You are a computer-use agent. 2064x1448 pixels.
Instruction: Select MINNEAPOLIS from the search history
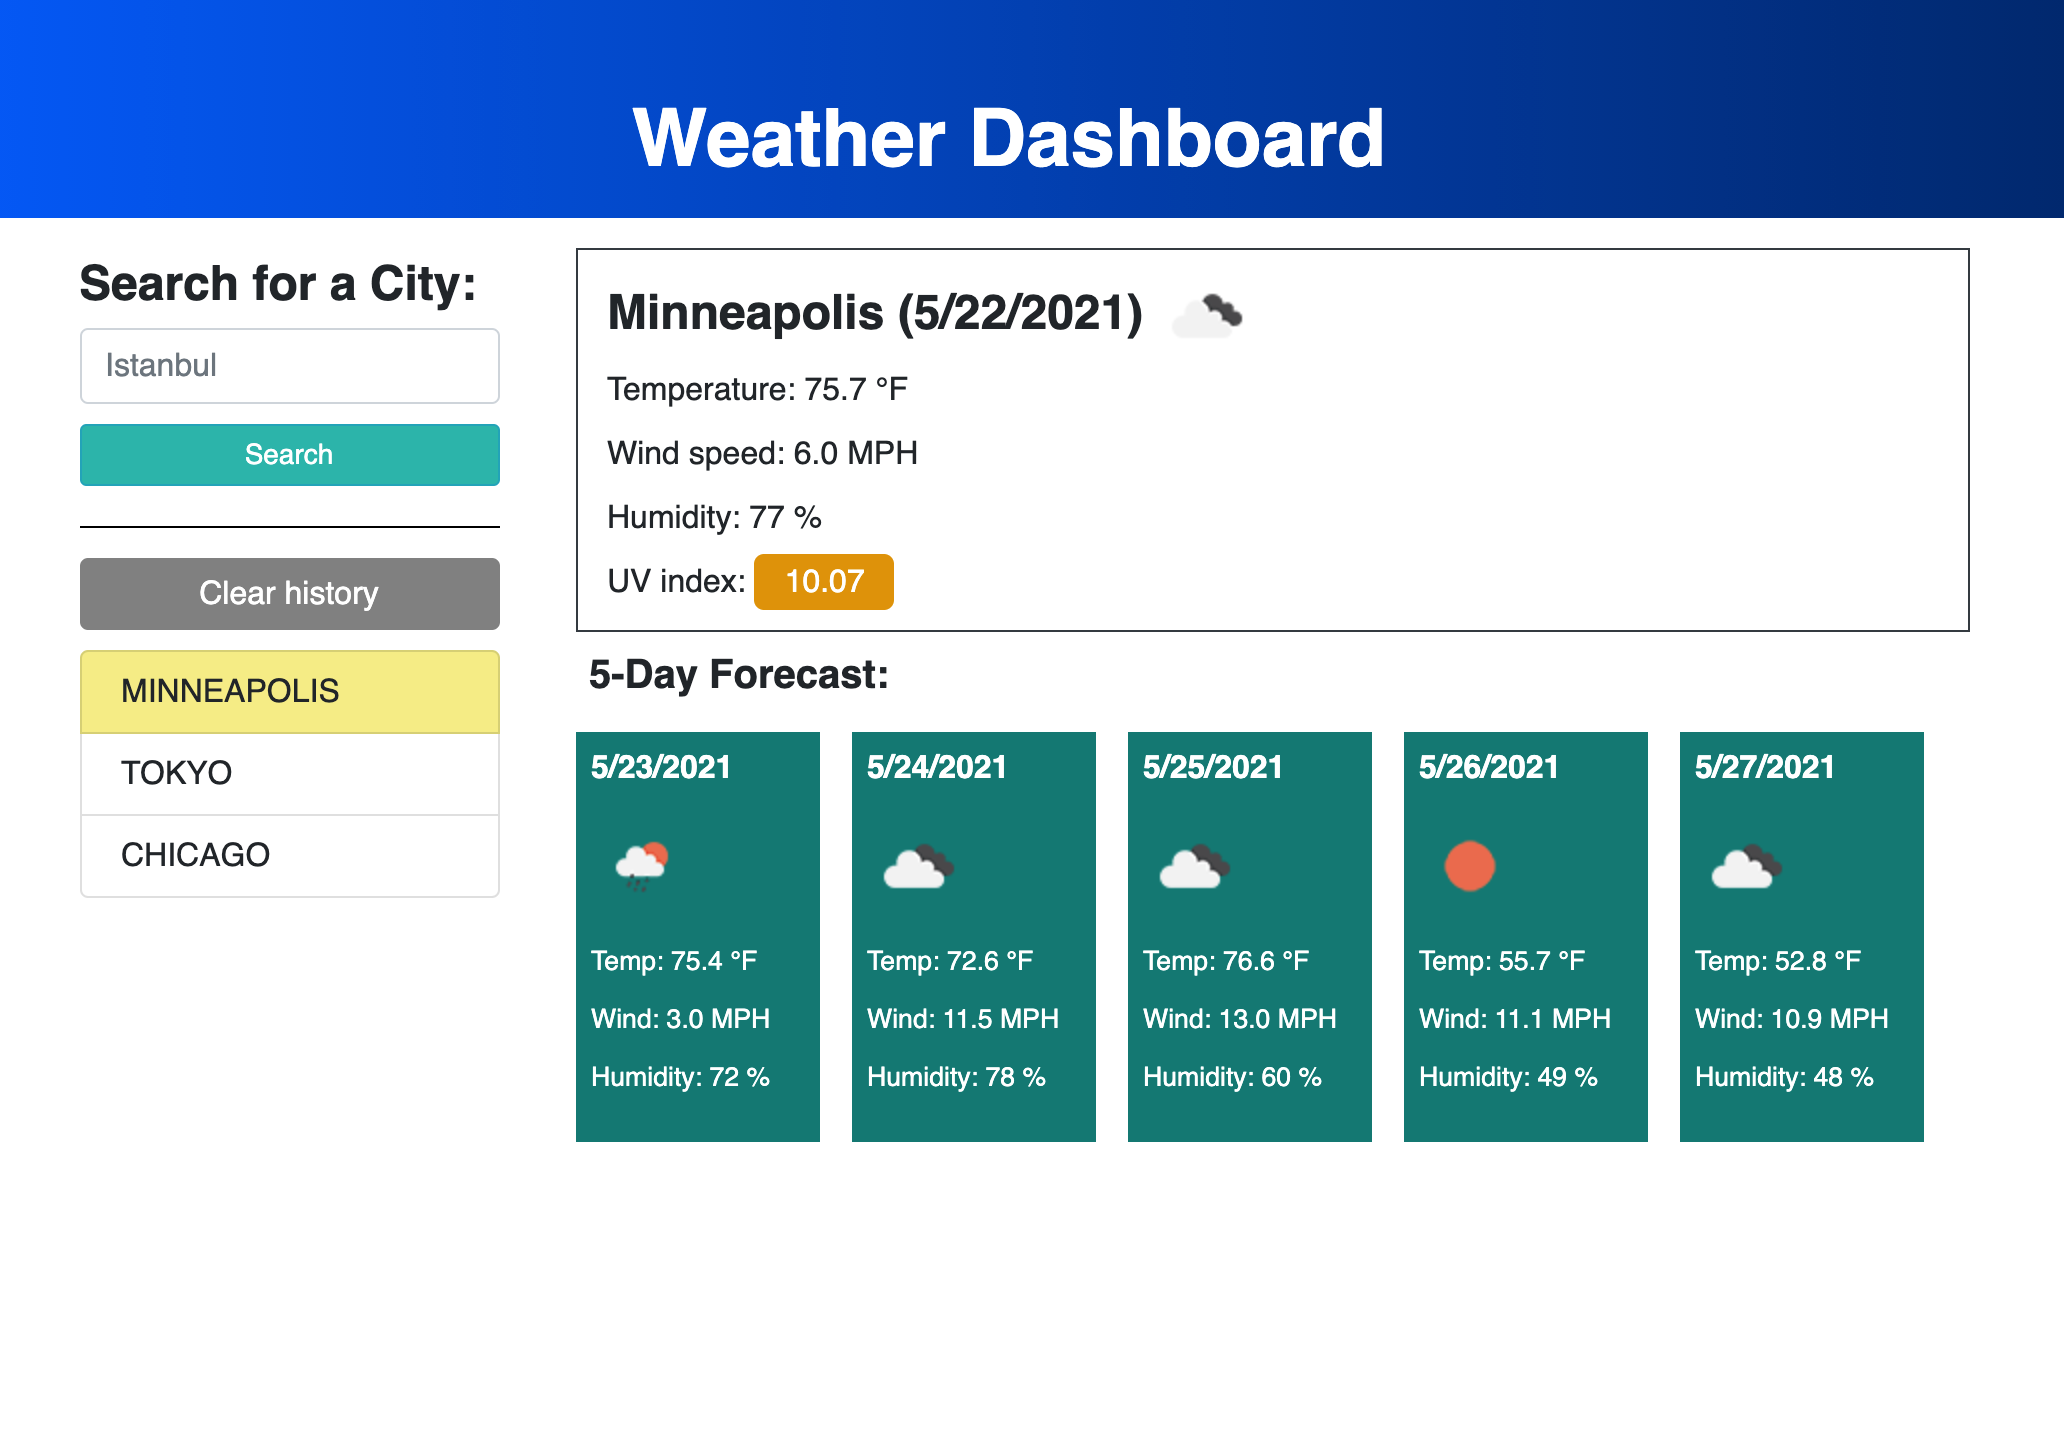click(289, 691)
